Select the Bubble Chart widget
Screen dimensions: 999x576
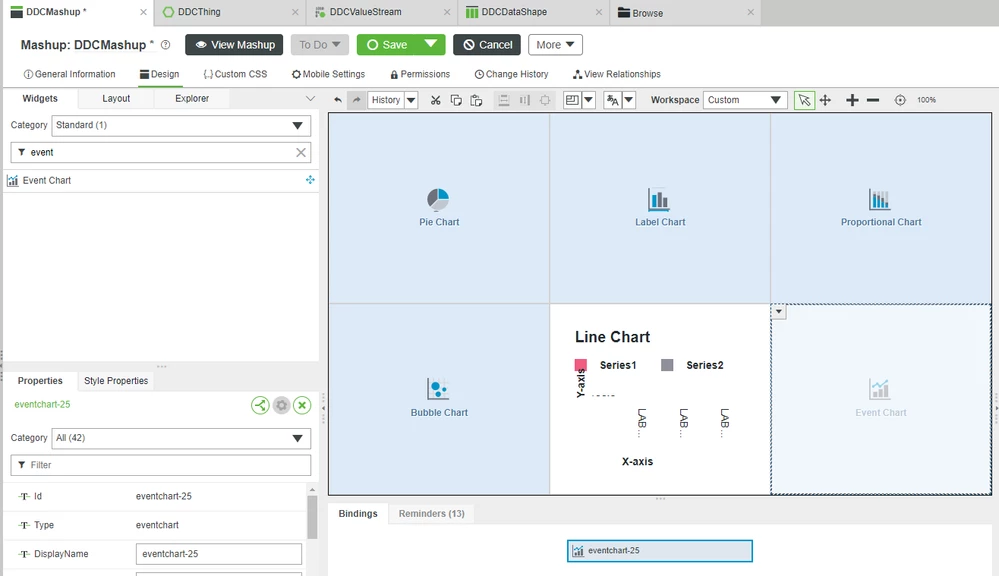click(x=439, y=399)
